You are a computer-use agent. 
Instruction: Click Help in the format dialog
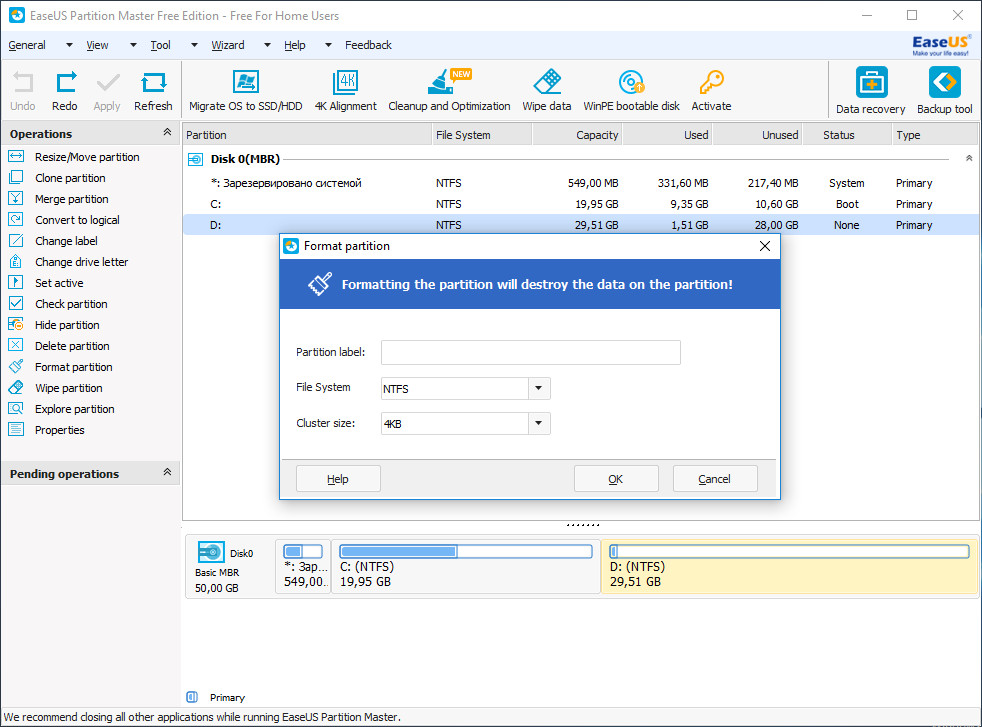[338, 479]
